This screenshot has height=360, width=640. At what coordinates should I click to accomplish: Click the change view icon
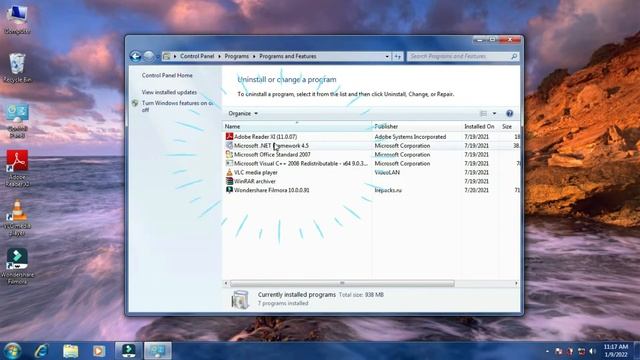click(483, 113)
